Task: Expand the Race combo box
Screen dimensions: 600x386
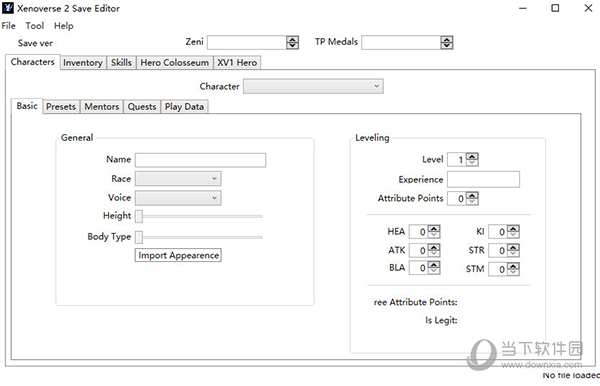Action: pyautogui.click(x=178, y=178)
